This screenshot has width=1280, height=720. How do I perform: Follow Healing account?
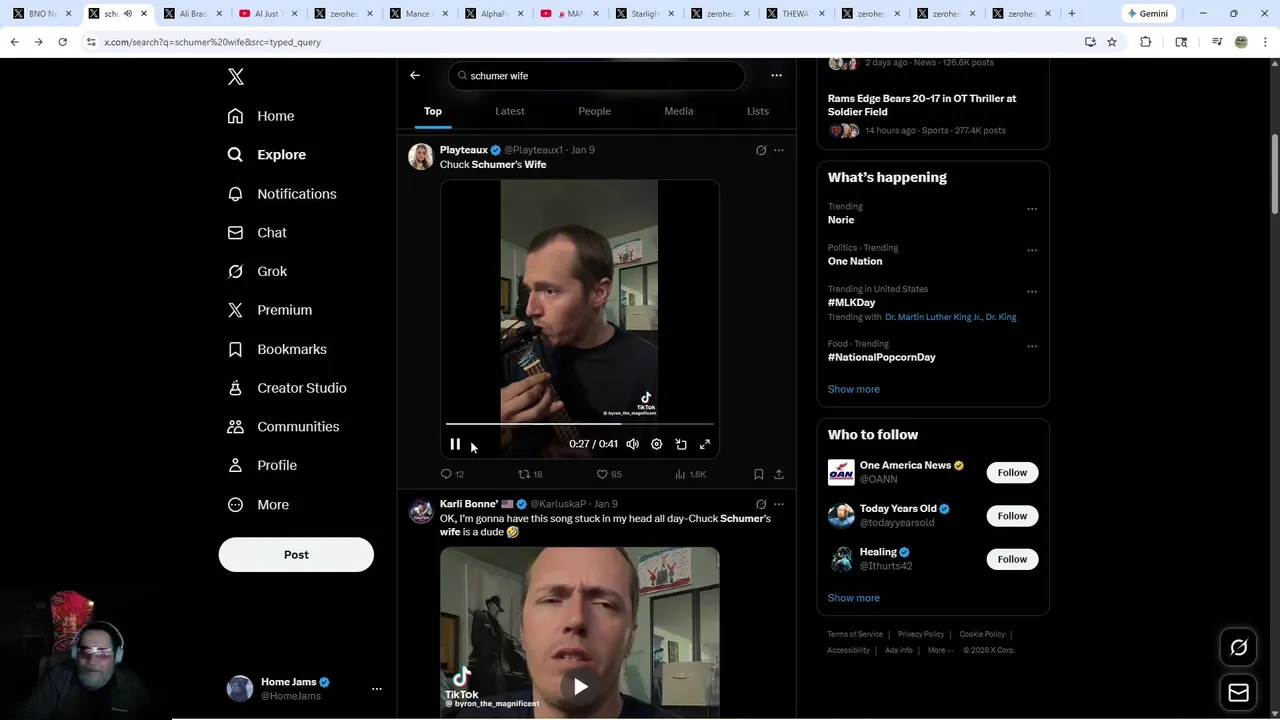point(1012,559)
